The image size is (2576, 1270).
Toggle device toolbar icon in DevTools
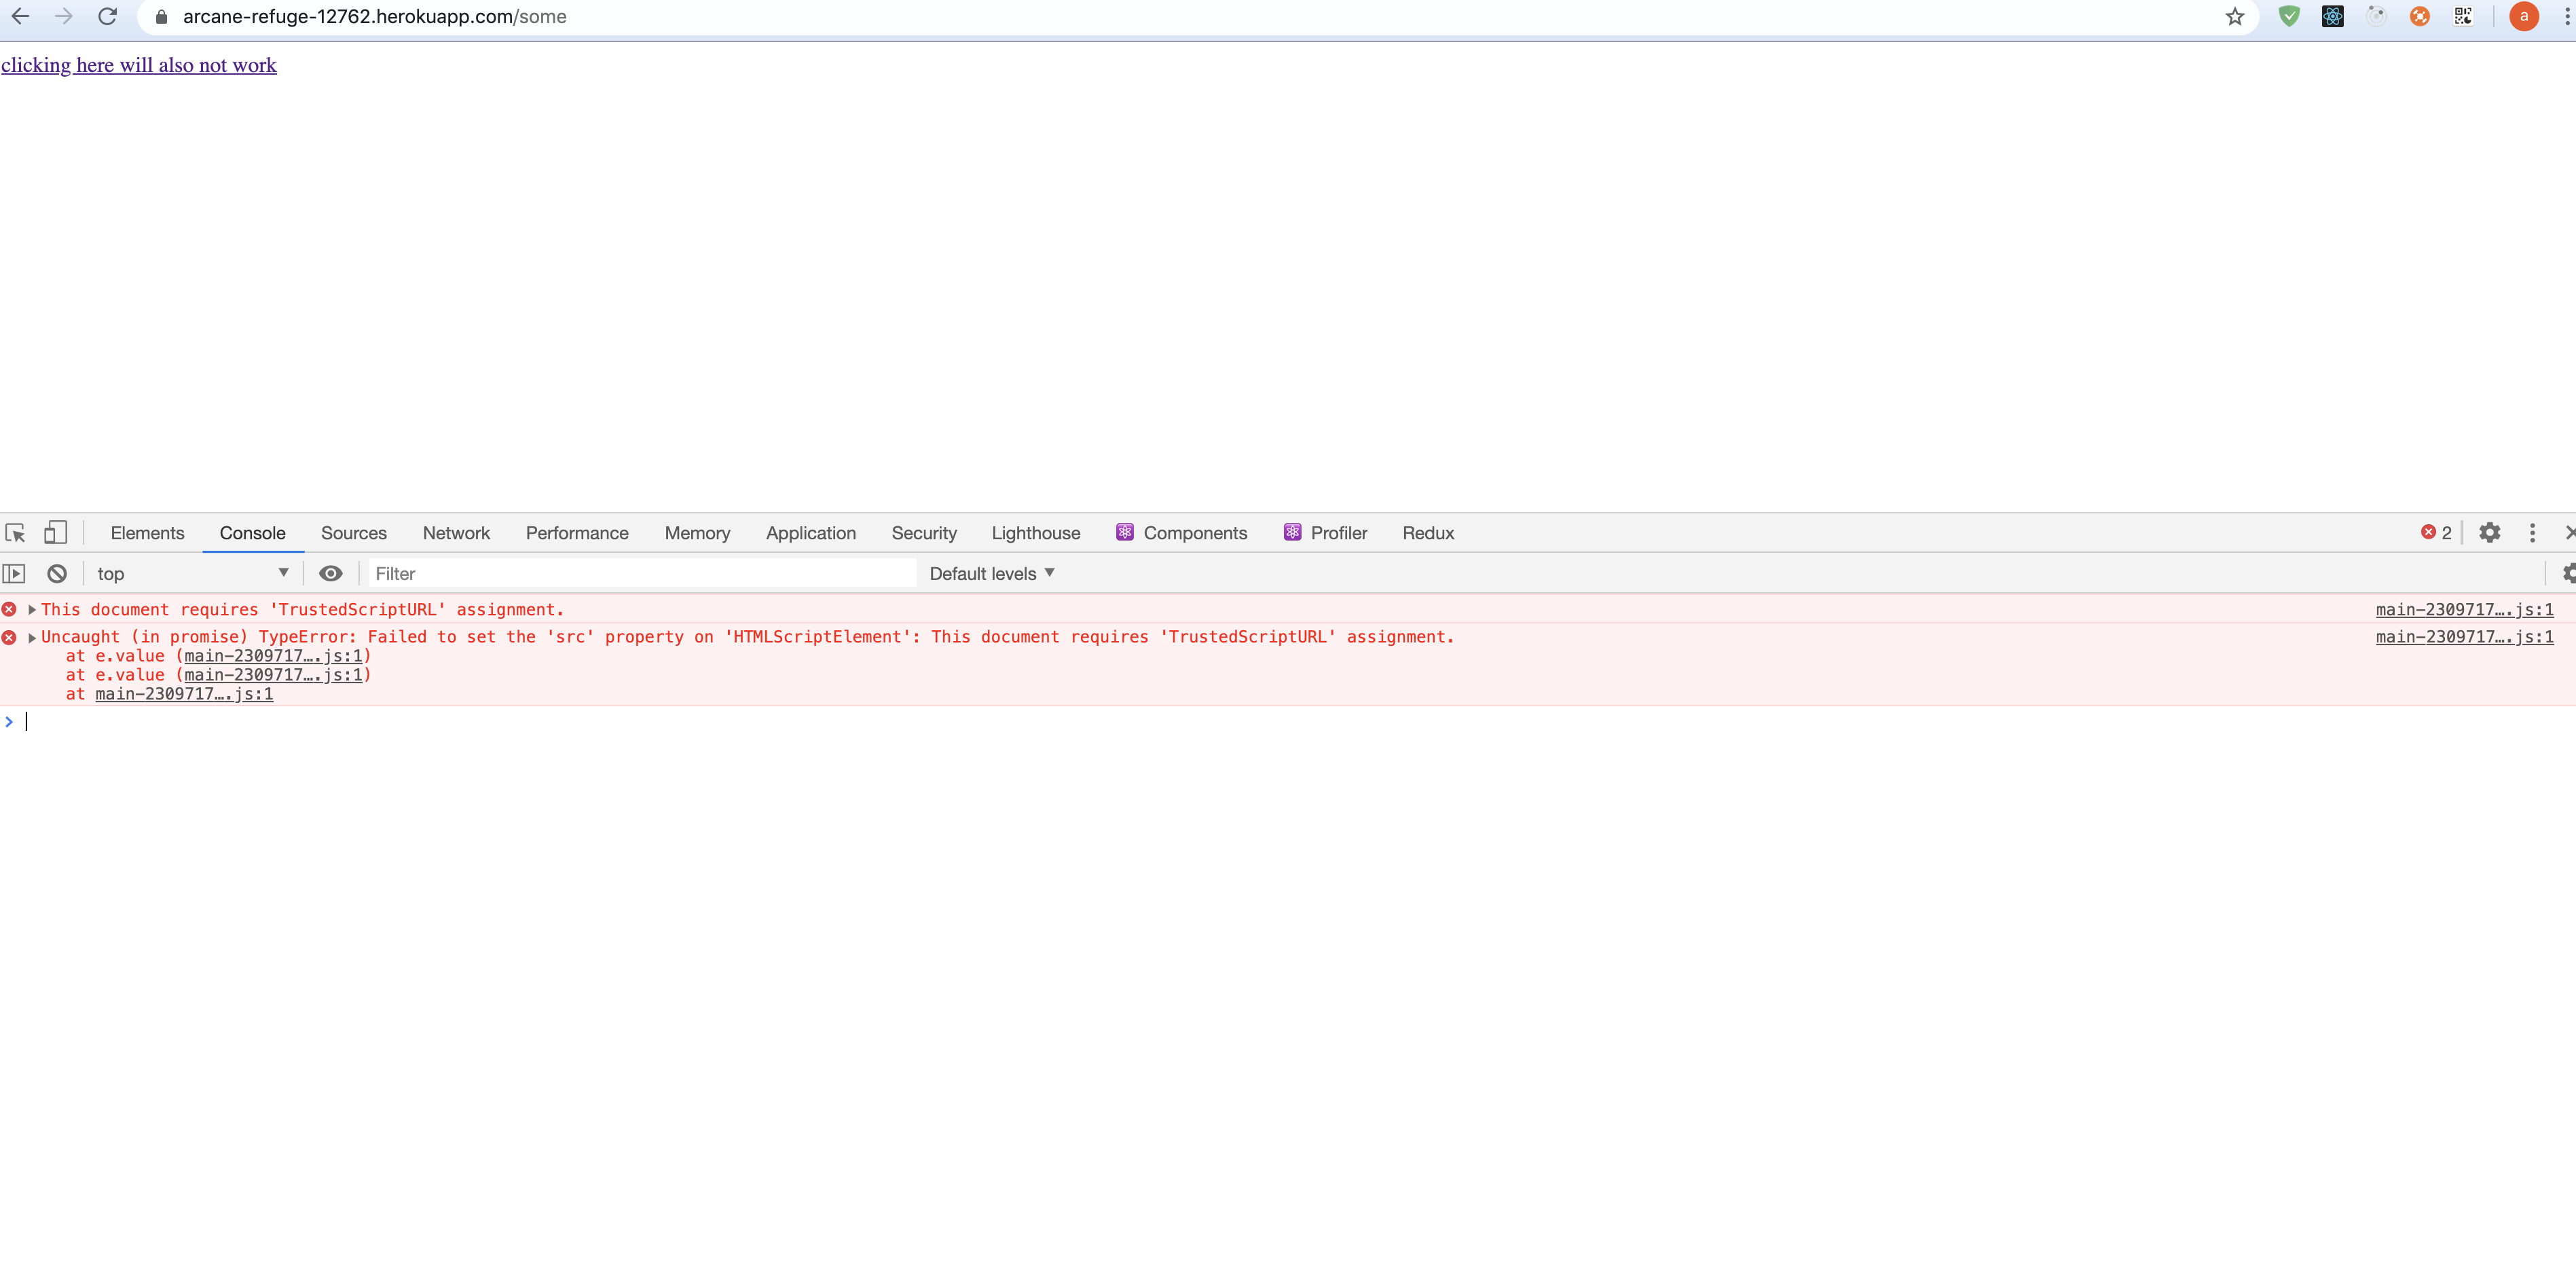click(55, 533)
